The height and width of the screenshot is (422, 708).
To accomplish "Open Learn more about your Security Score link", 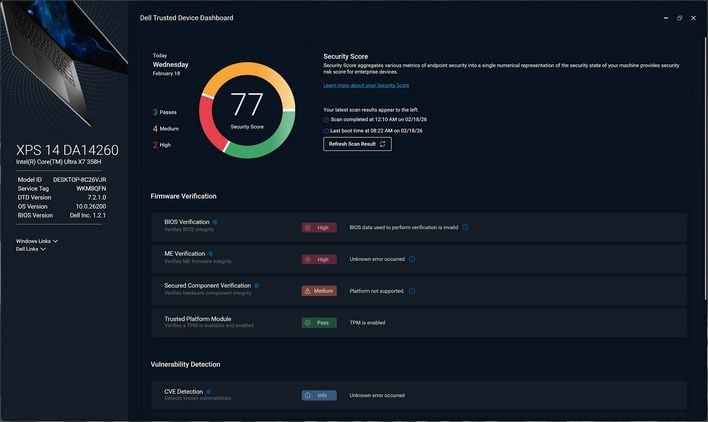I will 366,85.
